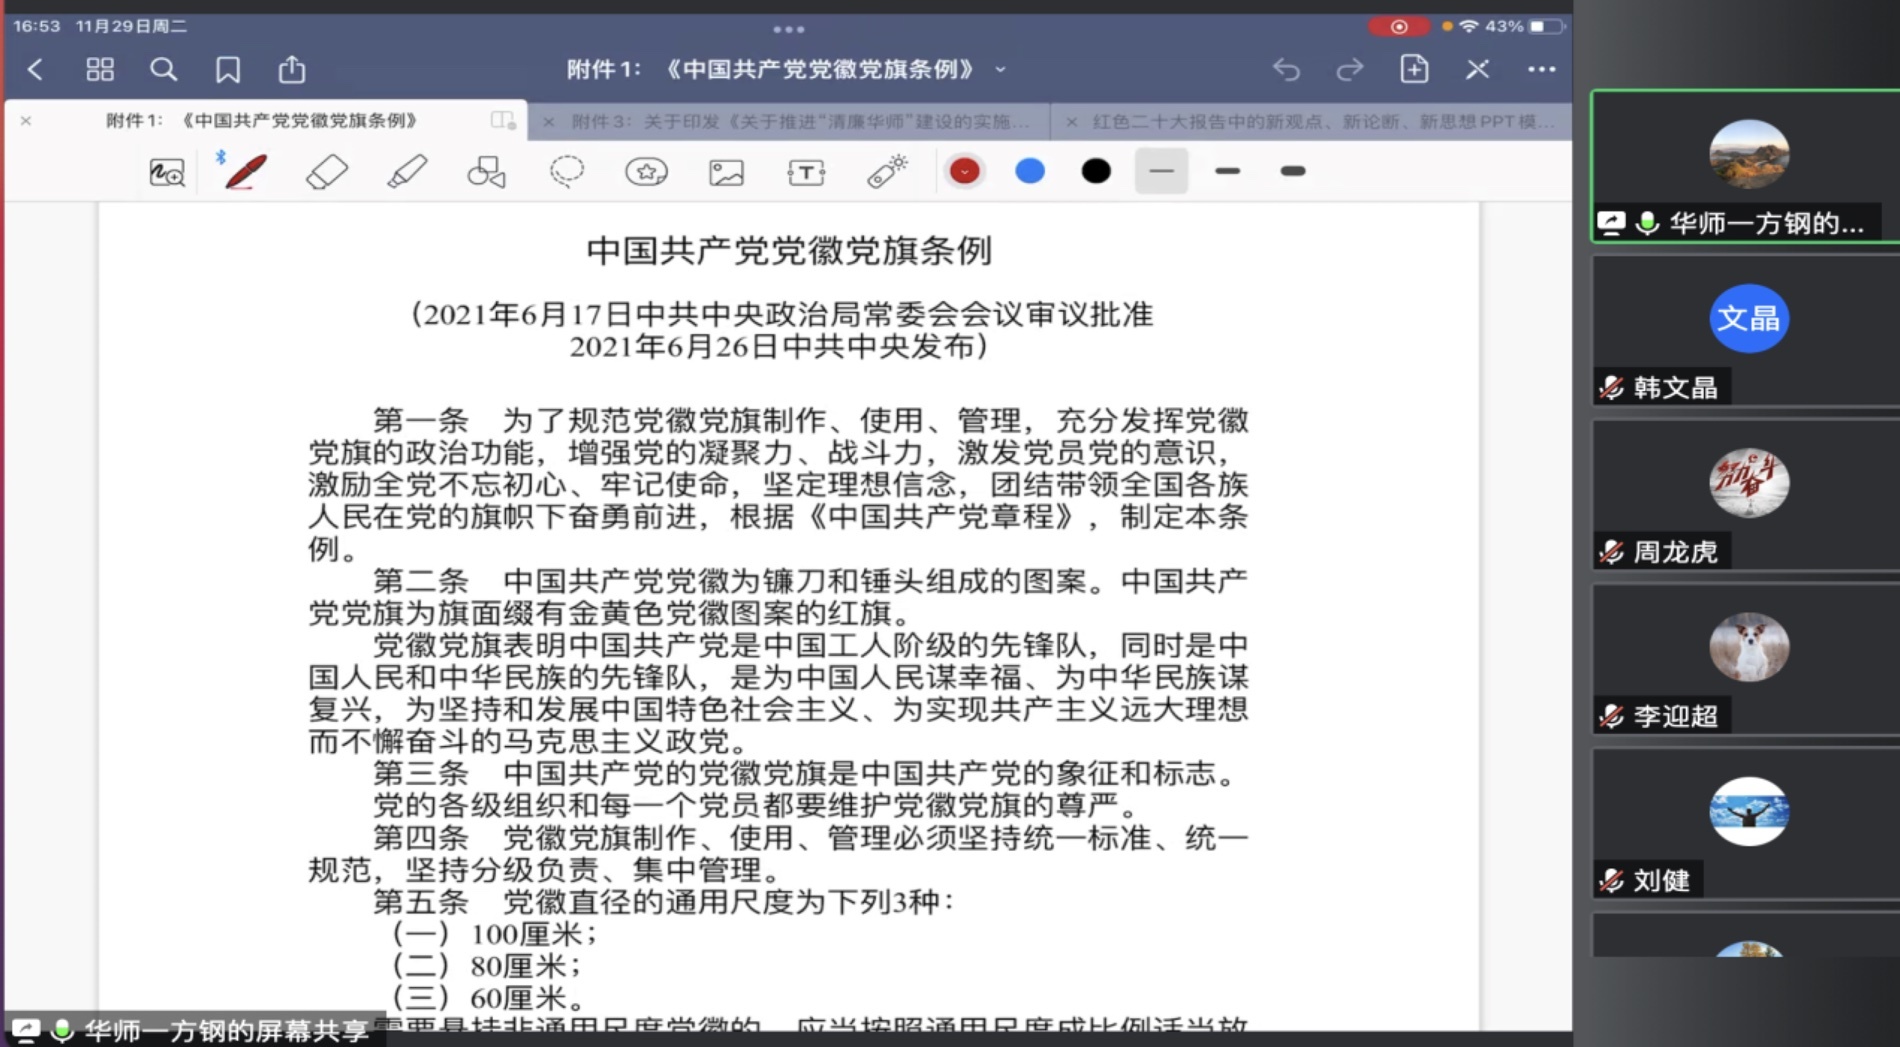This screenshot has height=1047, width=1900.
Task: Click the muted mic icon beside 刘健
Action: tap(1611, 879)
